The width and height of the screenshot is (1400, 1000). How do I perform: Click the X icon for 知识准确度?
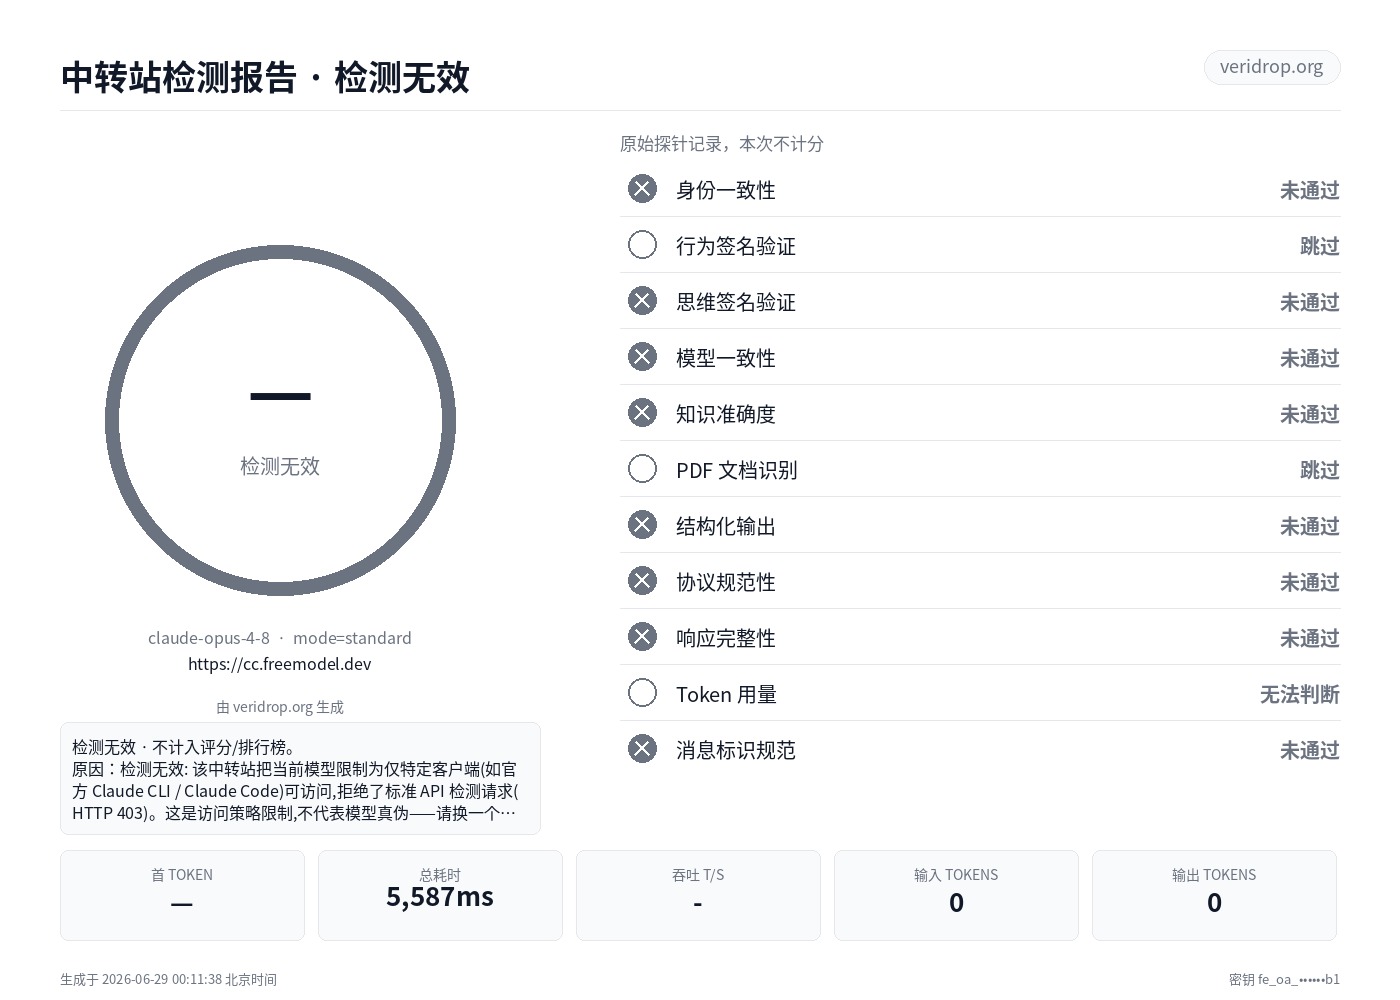click(x=642, y=413)
